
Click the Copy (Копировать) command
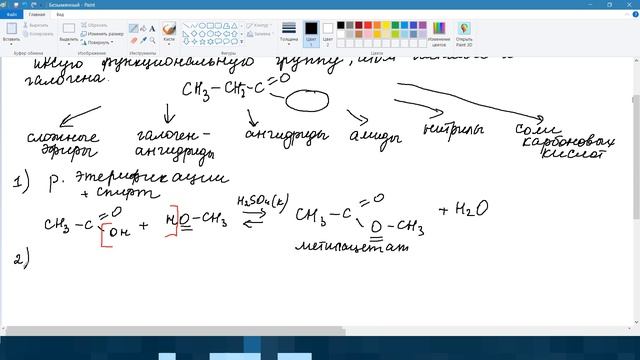tap(38, 34)
